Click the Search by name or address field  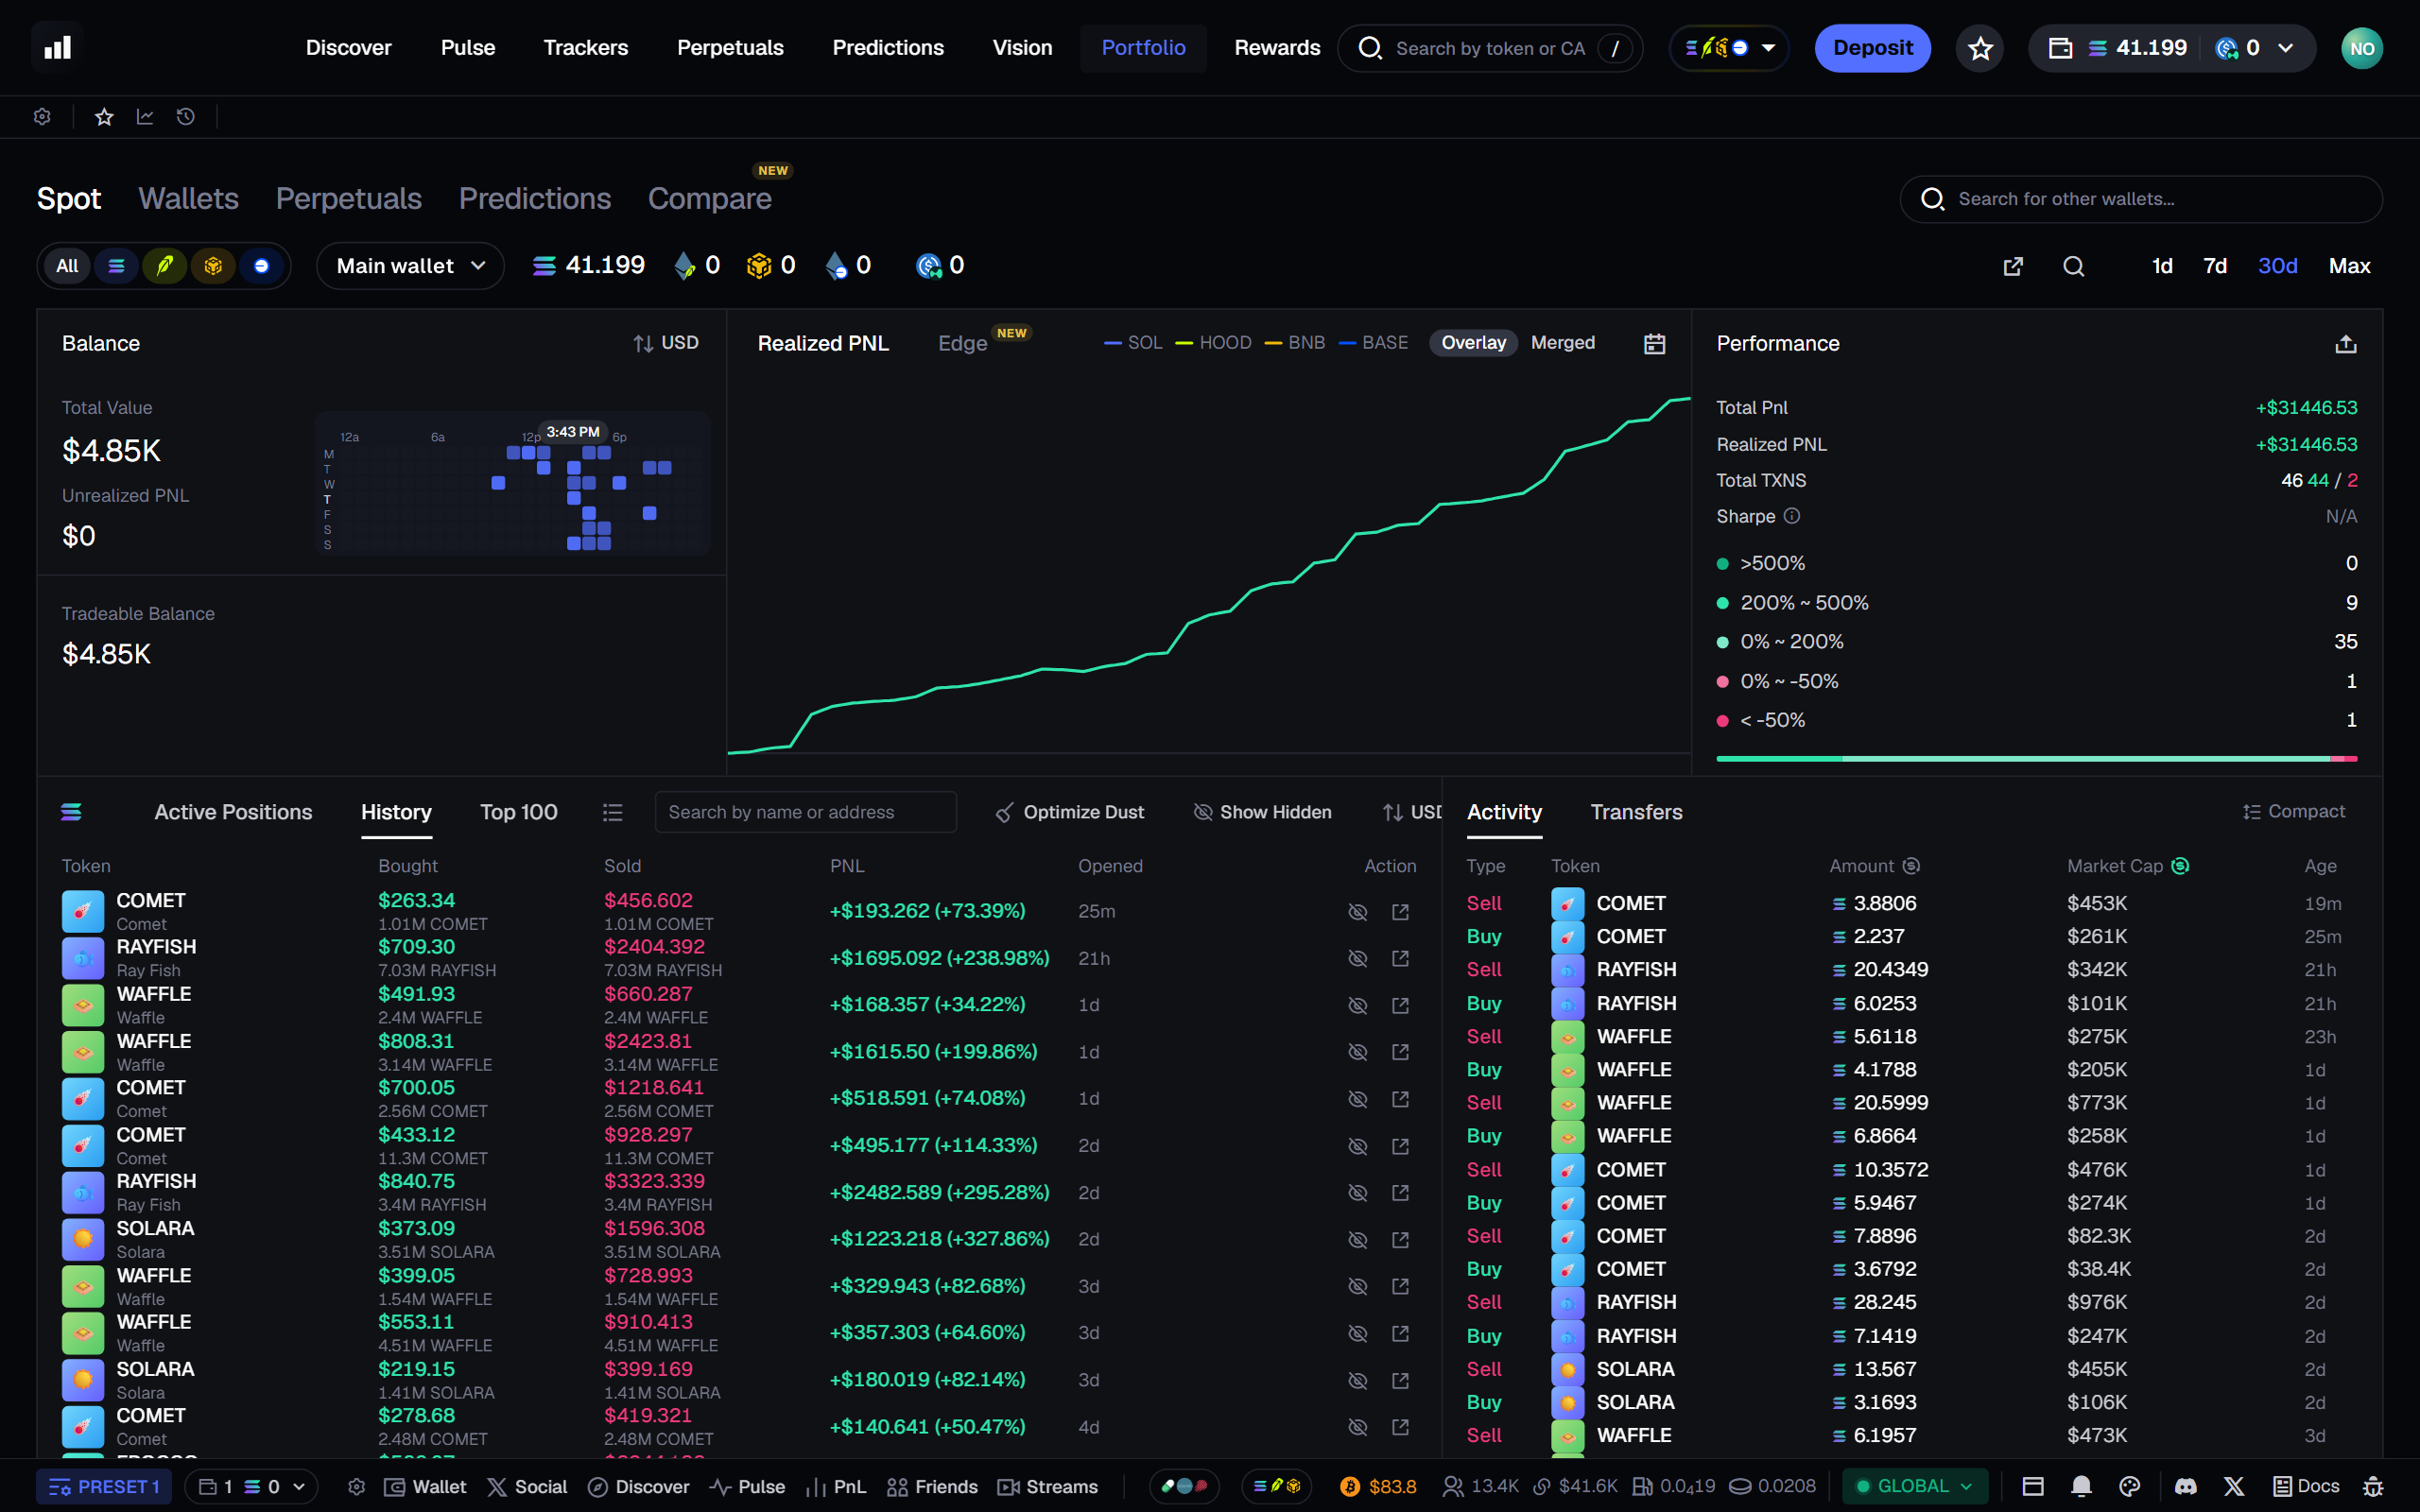pyautogui.click(x=805, y=812)
